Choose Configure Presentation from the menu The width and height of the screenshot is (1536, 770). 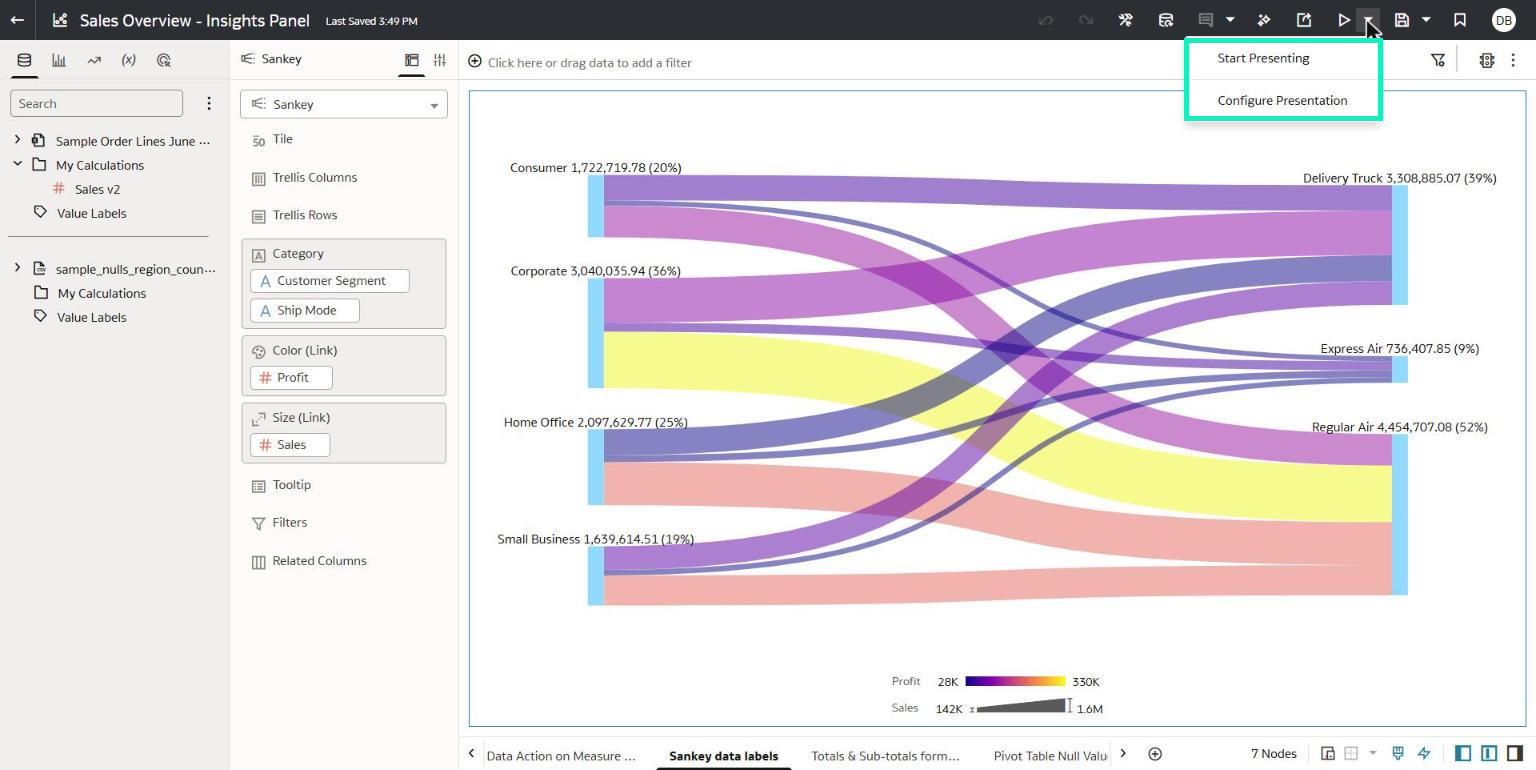pyautogui.click(x=1282, y=100)
